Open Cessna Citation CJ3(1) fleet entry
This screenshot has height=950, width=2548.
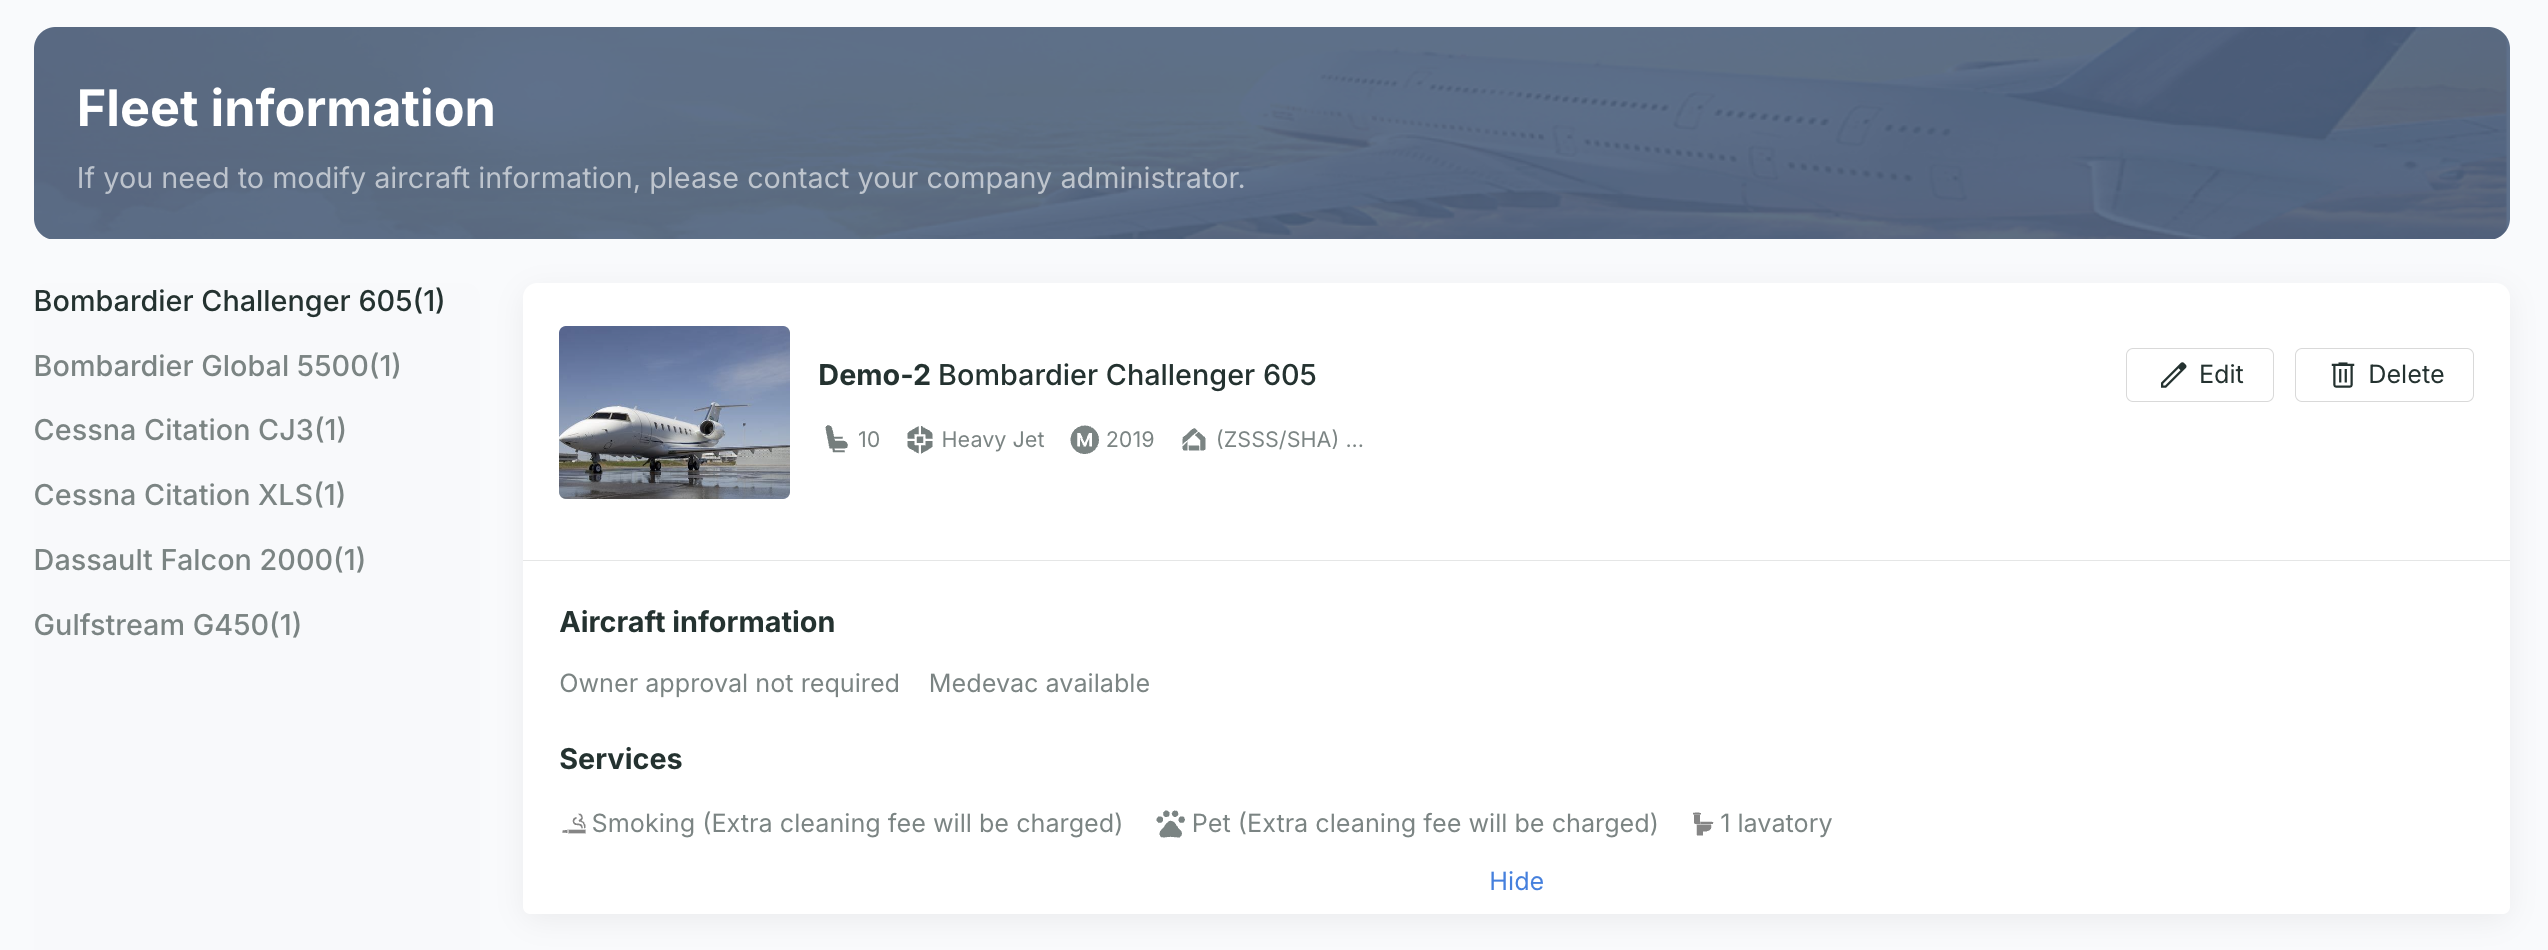(190, 430)
